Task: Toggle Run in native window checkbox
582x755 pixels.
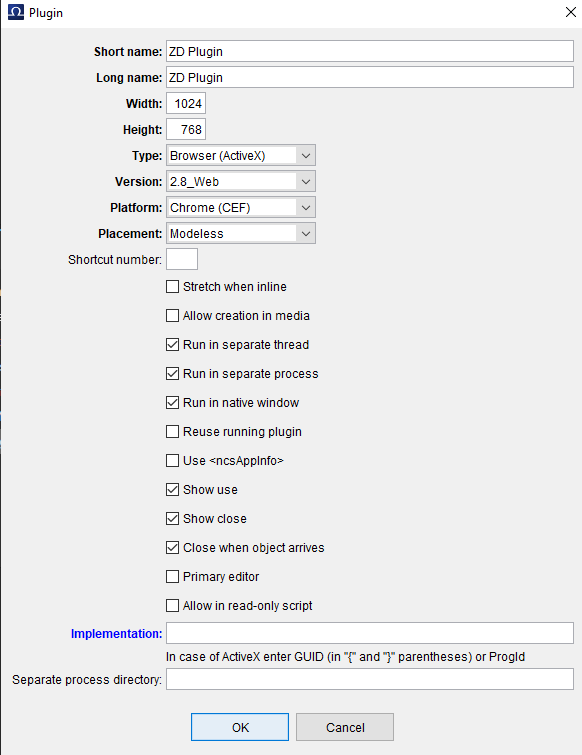Action: (172, 403)
